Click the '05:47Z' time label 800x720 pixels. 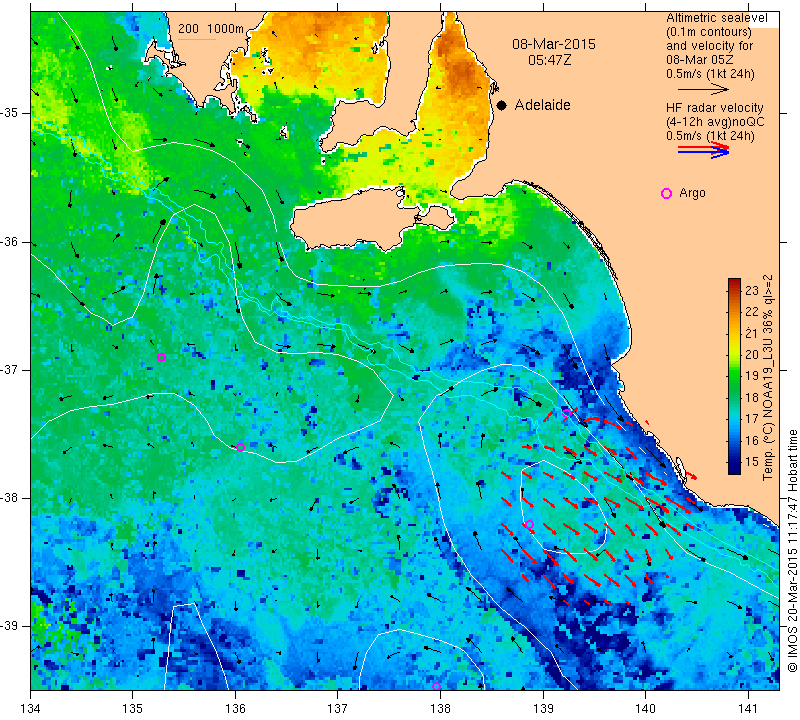tap(549, 60)
